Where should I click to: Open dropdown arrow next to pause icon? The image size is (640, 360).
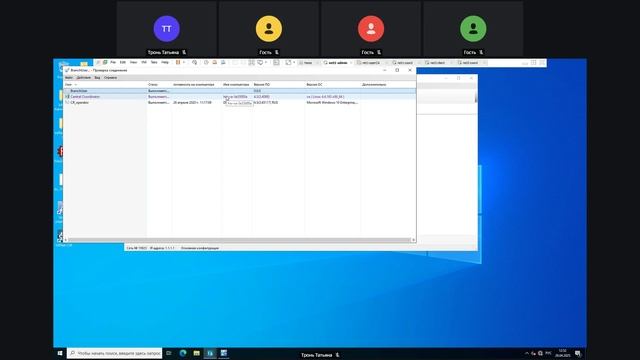coord(184,62)
